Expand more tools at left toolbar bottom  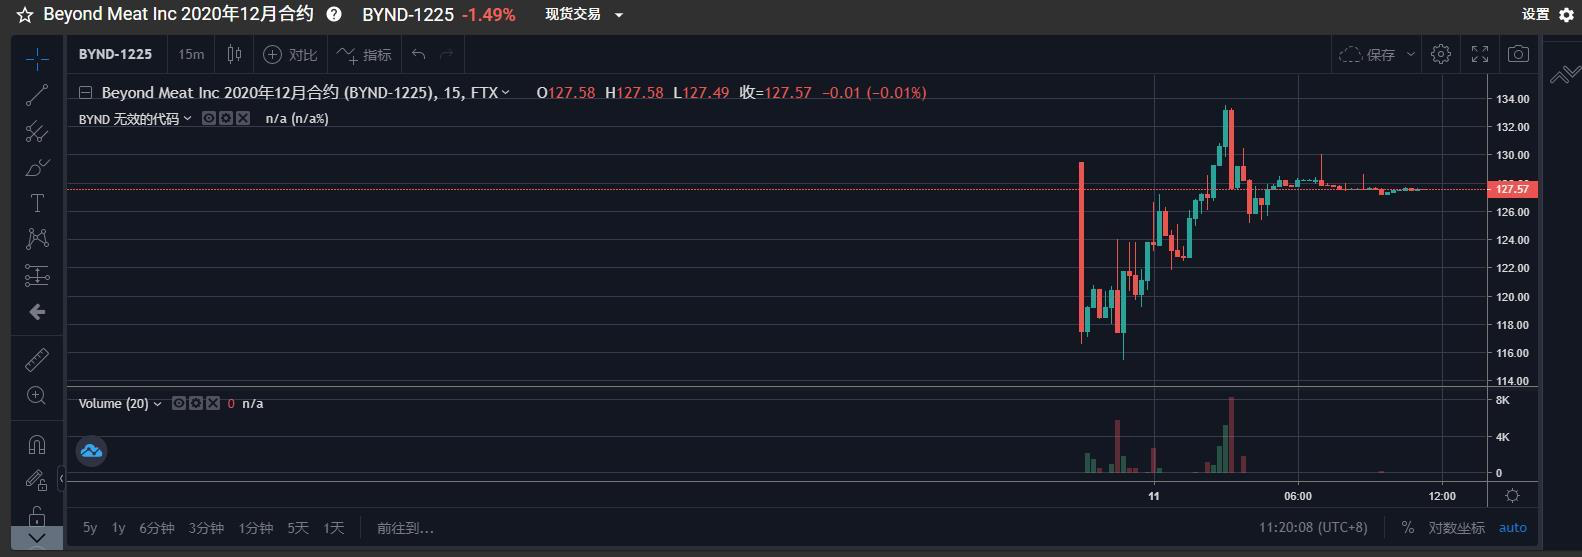(37, 538)
